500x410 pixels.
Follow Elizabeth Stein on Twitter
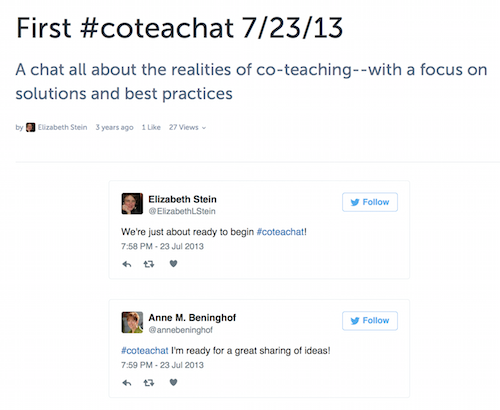tap(370, 202)
